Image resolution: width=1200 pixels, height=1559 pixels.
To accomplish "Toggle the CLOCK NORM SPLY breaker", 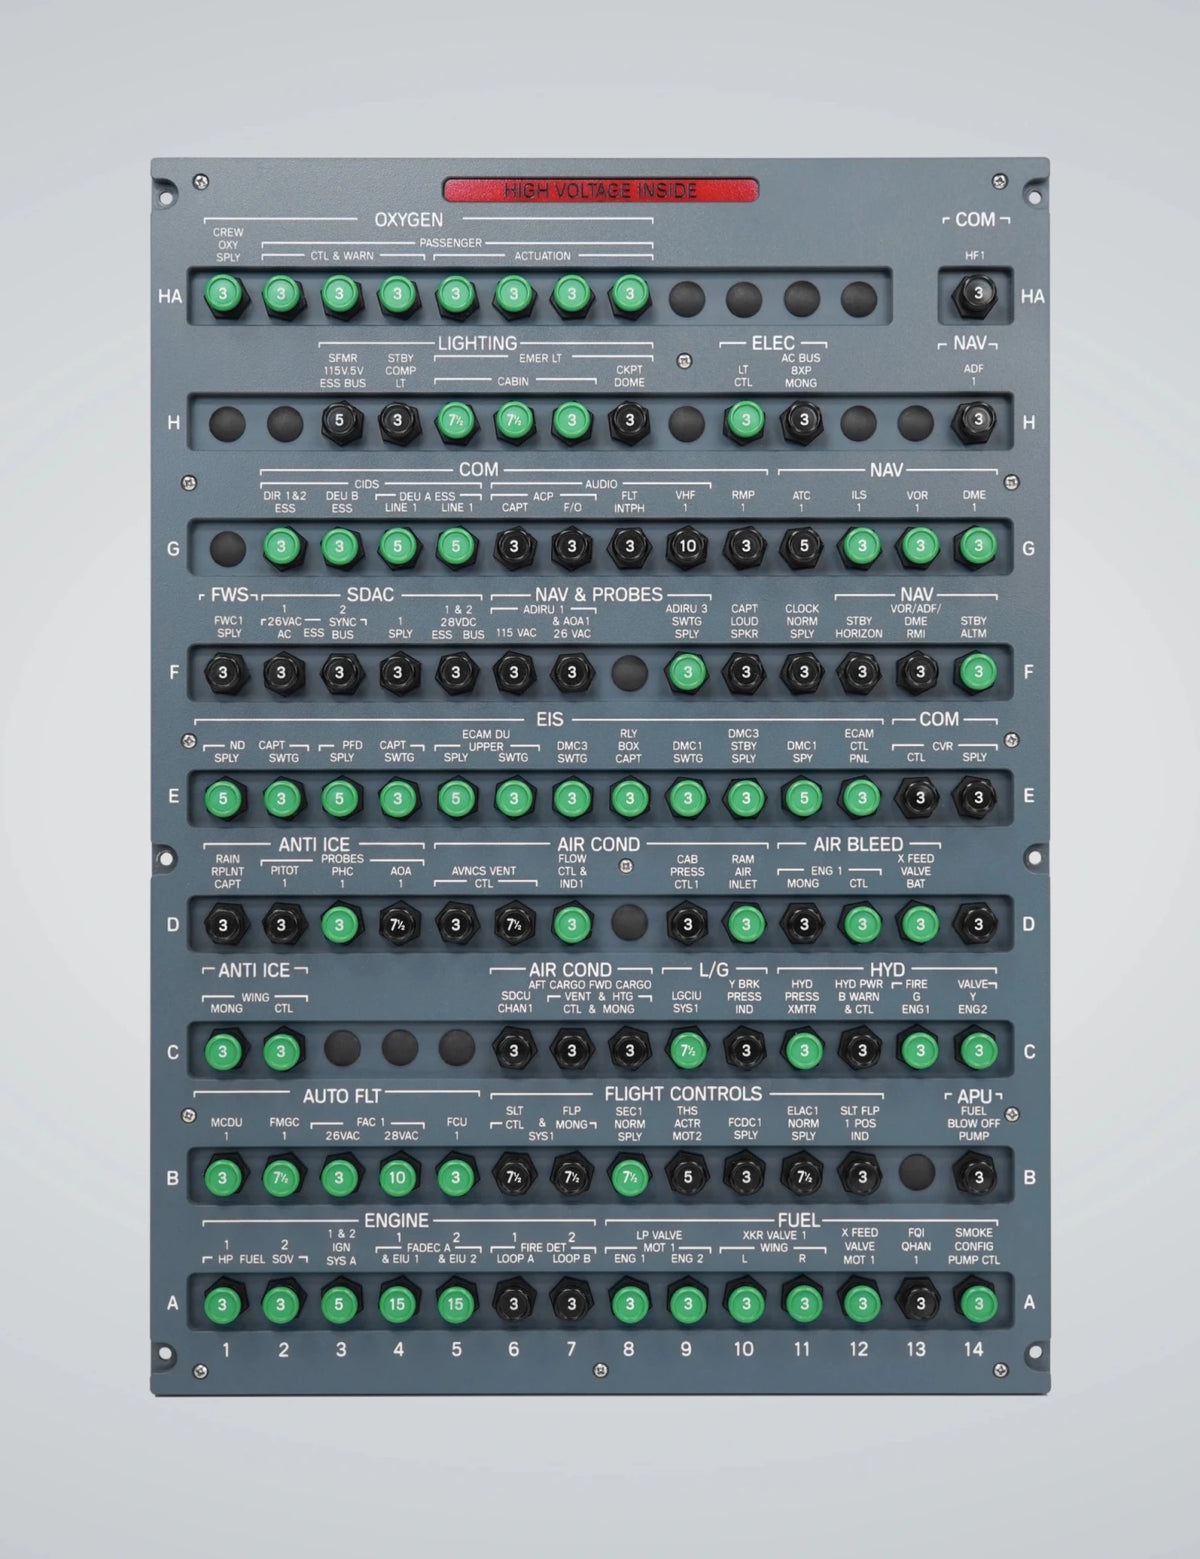I will [x=803, y=672].
